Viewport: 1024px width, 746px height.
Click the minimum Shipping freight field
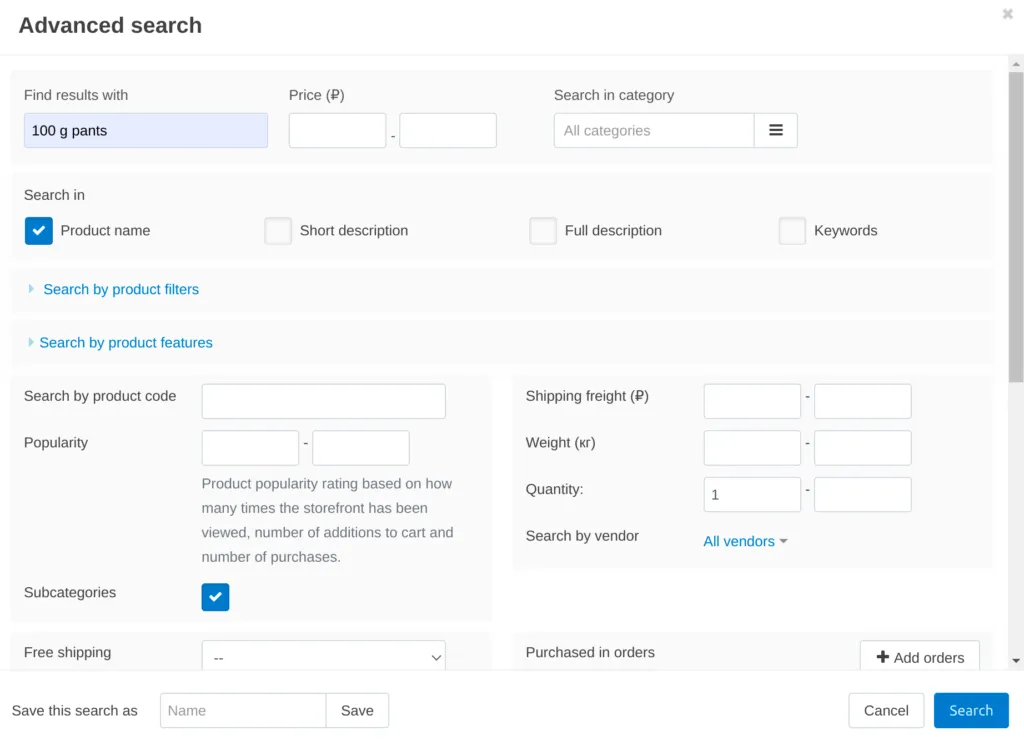coord(752,401)
